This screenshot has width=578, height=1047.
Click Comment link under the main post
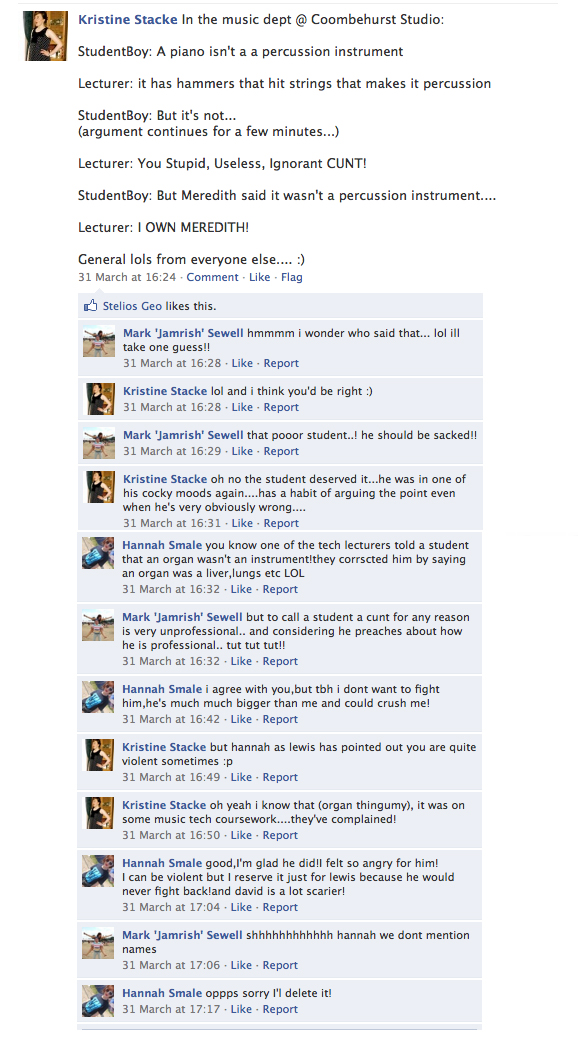[212, 277]
